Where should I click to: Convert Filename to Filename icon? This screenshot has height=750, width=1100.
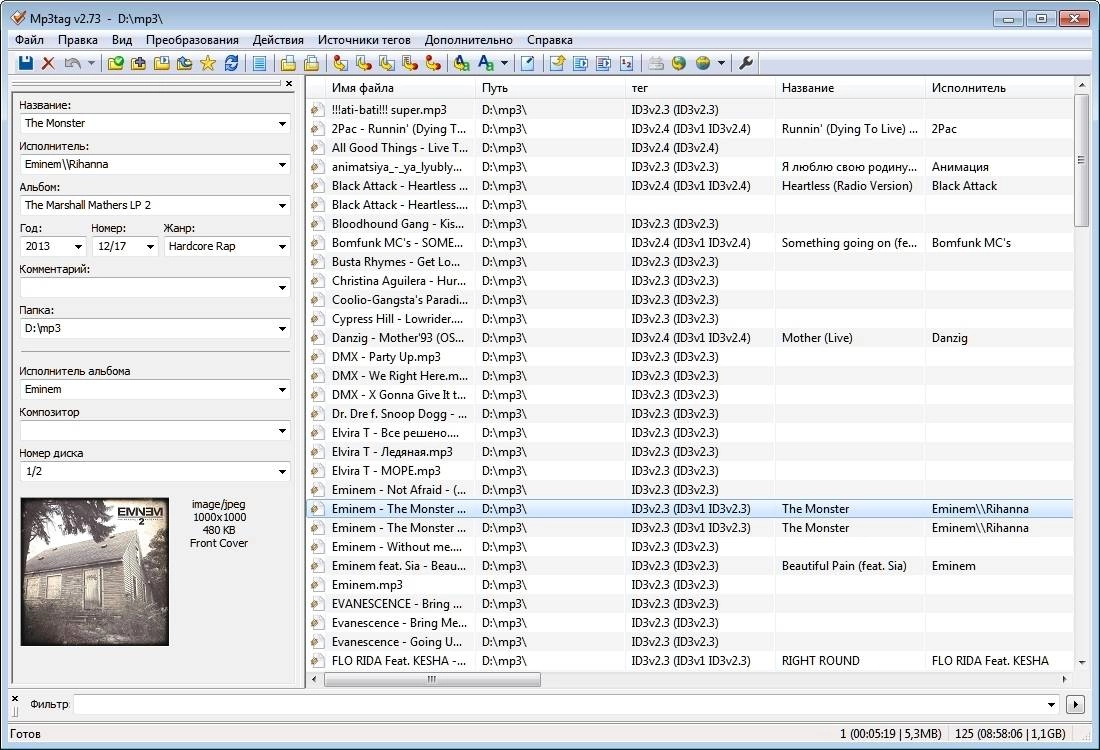pos(387,63)
